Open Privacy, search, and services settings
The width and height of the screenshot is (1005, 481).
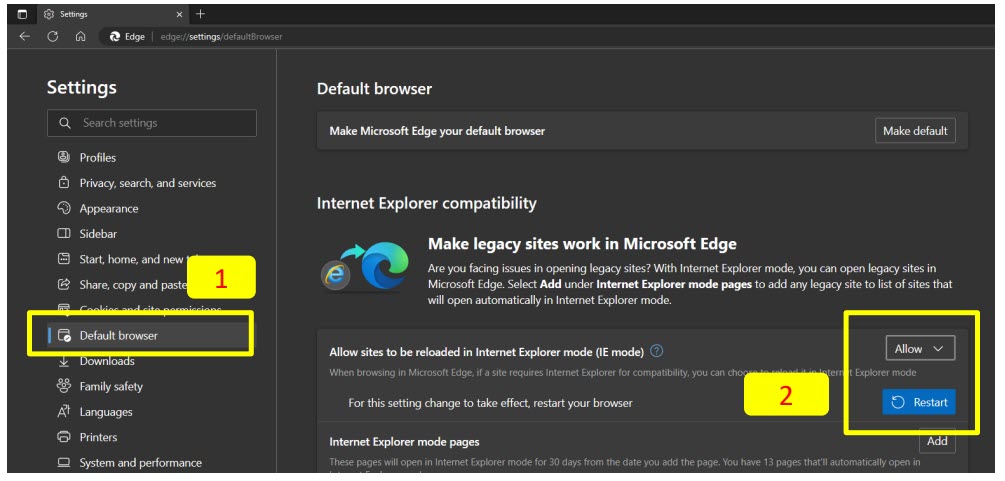tap(147, 183)
